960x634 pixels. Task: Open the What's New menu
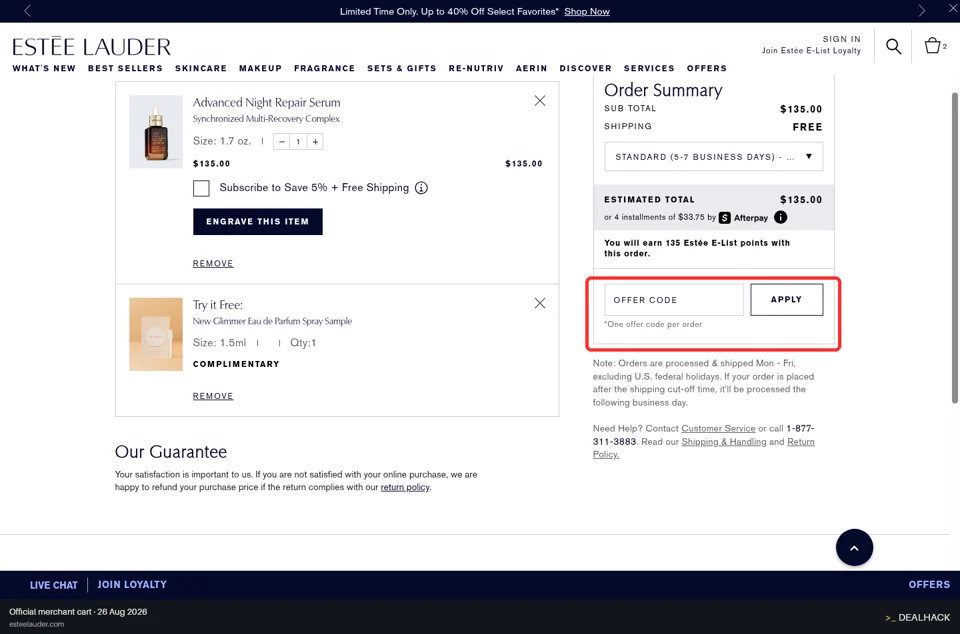pyautogui.click(x=44, y=69)
